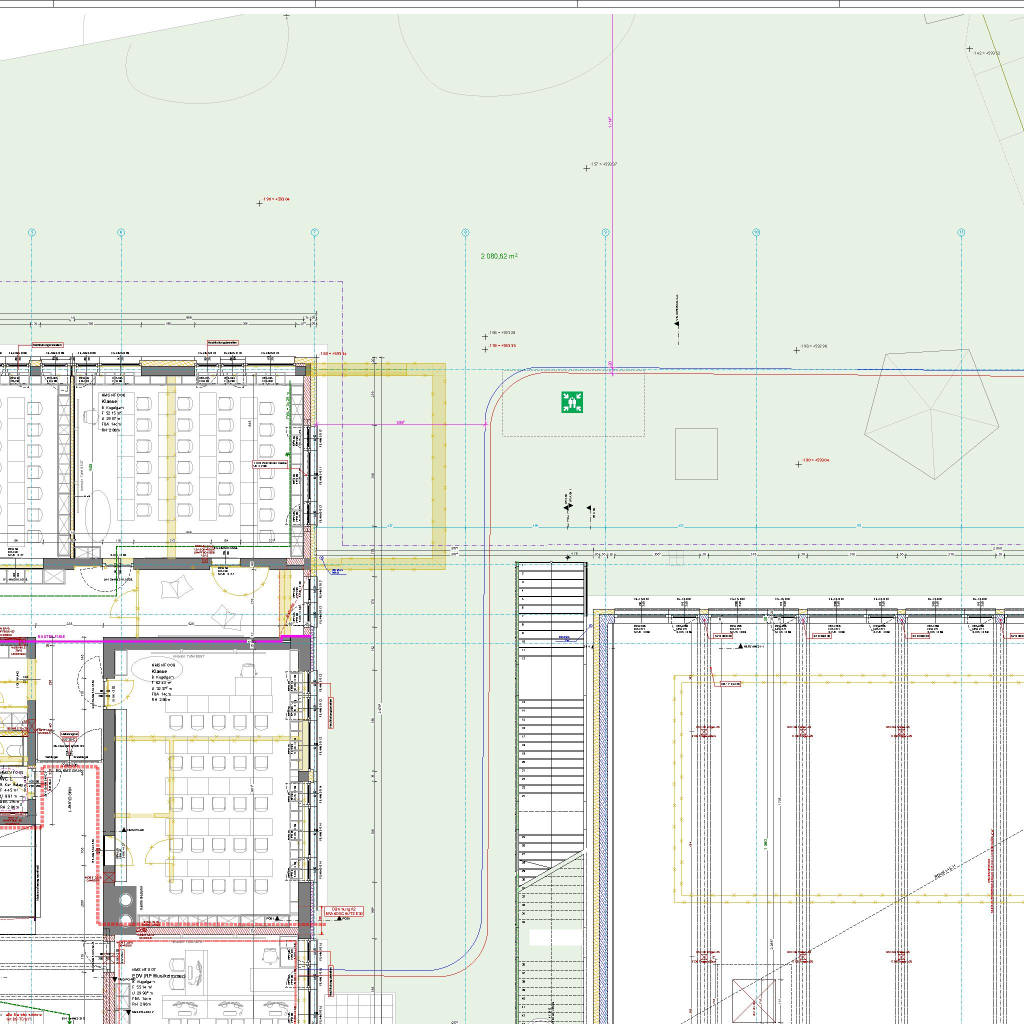The image size is (1024, 1024).
Task: Click the crossed square symbol at bottom
Action: tap(754, 1000)
